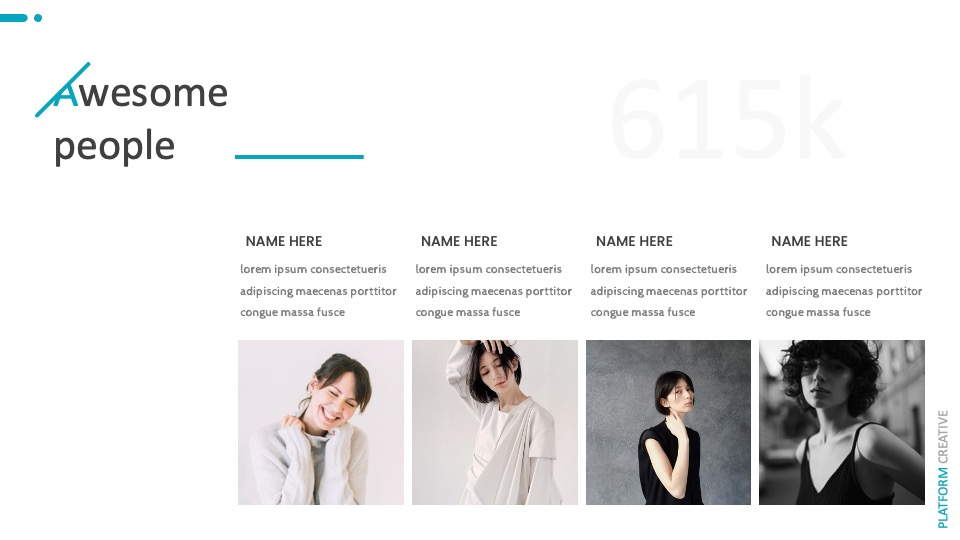Click the small teal dot beside the top dash
The width and height of the screenshot is (960, 540).
click(38, 18)
